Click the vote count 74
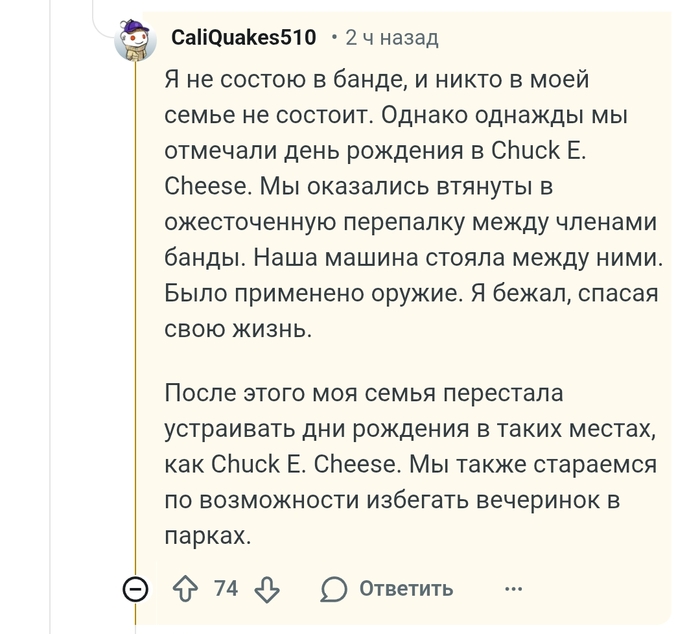 click(x=226, y=588)
